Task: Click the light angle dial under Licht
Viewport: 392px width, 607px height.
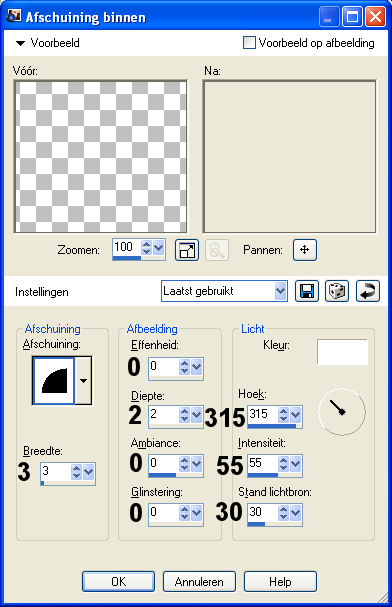Action: click(x=342, y=412)
